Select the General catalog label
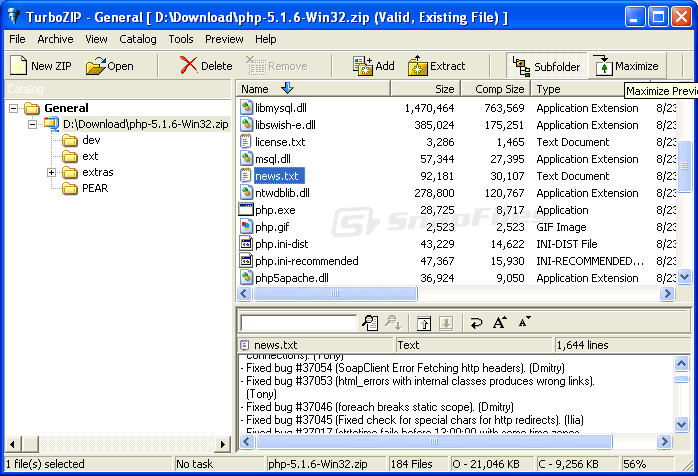 pos(66,108)
